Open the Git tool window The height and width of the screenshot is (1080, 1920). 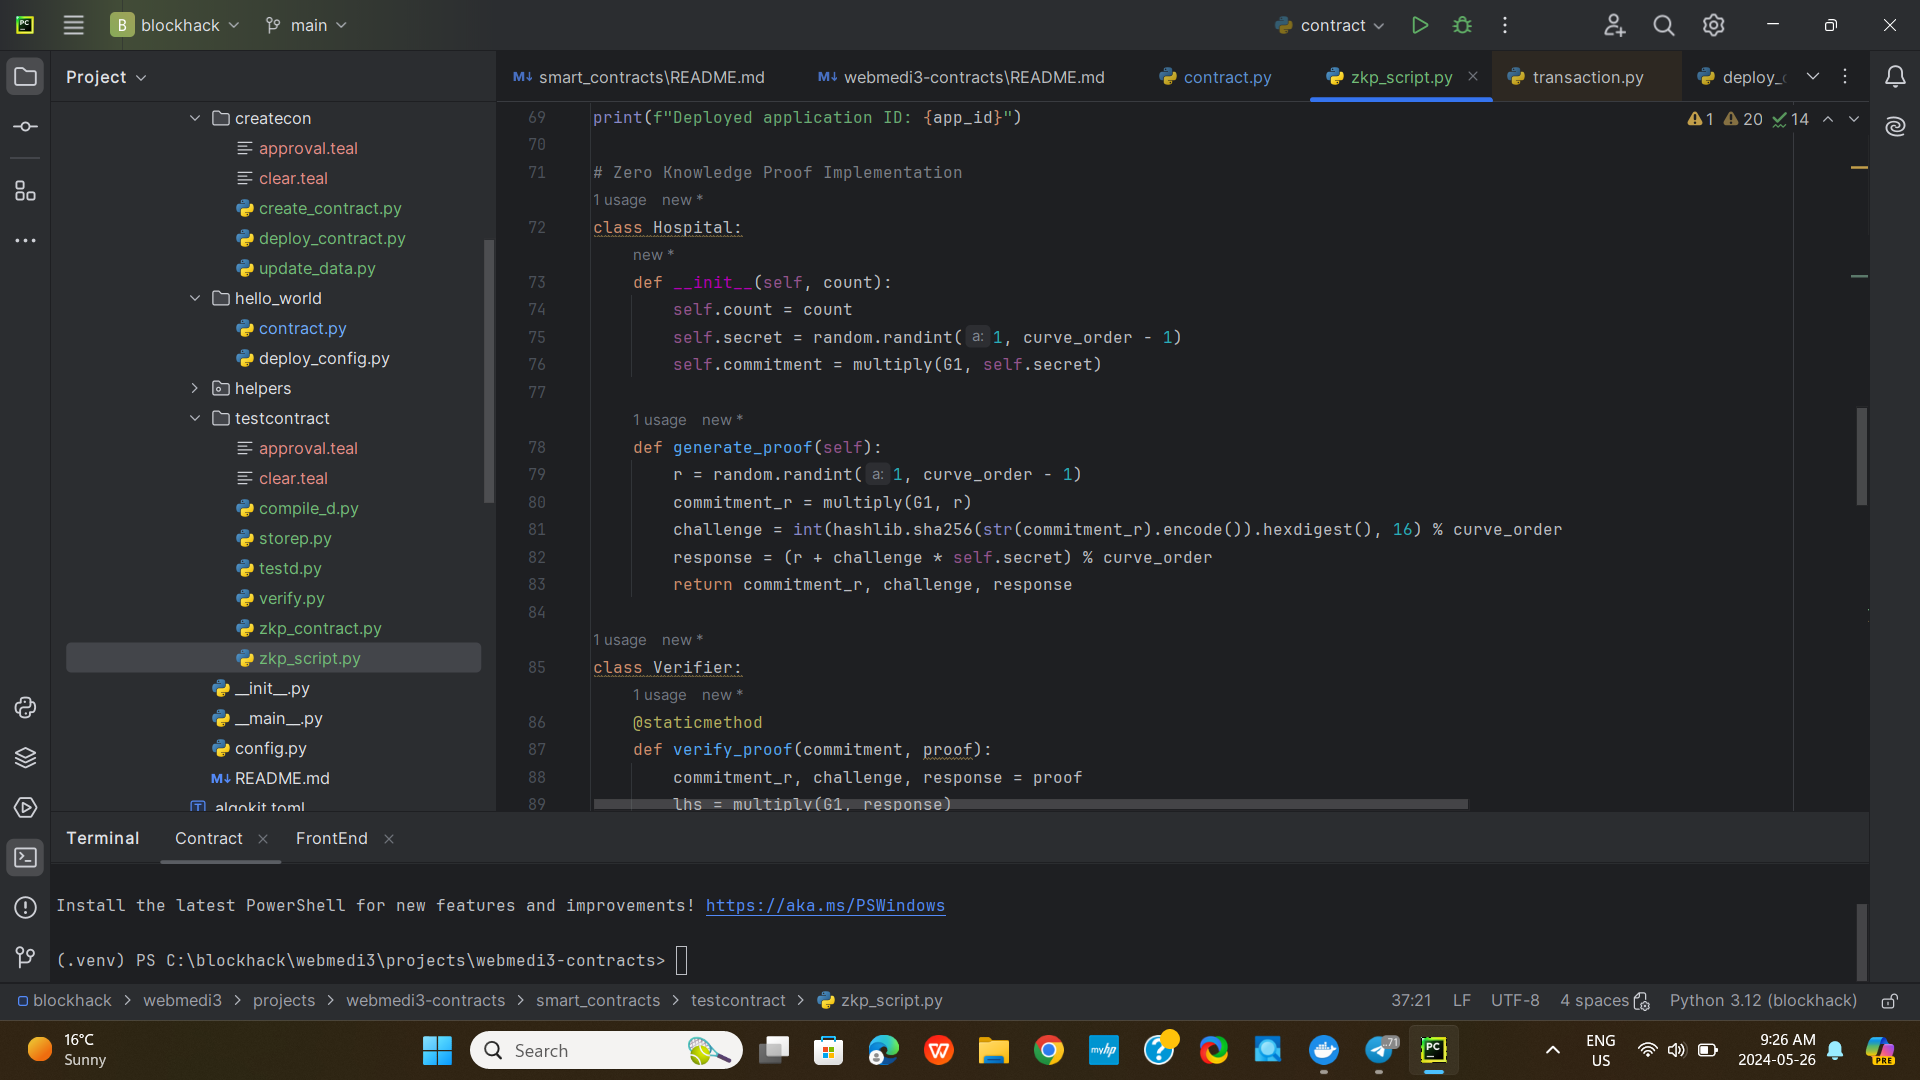(26, 957)
